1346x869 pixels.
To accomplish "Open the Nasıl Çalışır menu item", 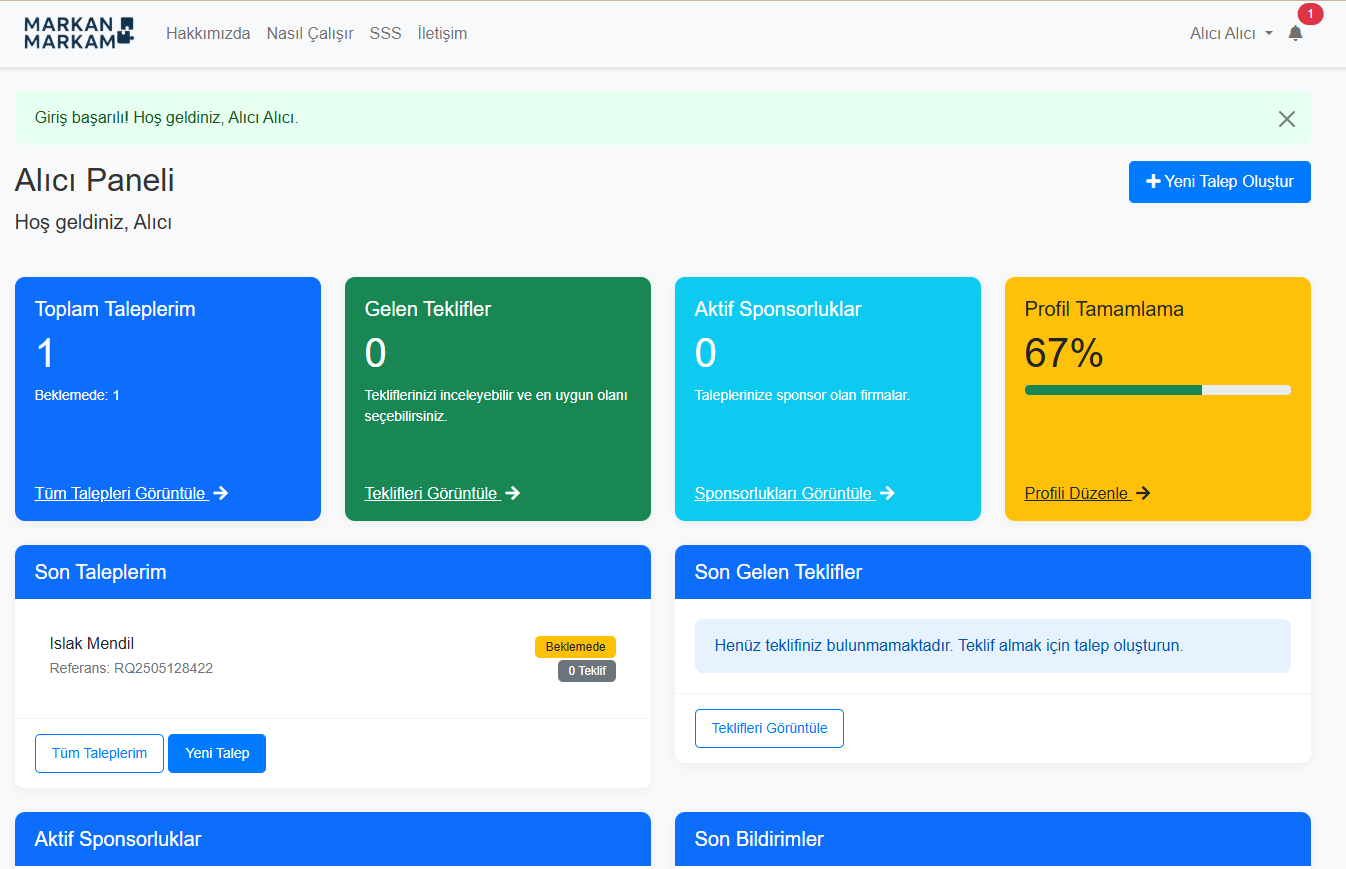I will coord(310,33).
